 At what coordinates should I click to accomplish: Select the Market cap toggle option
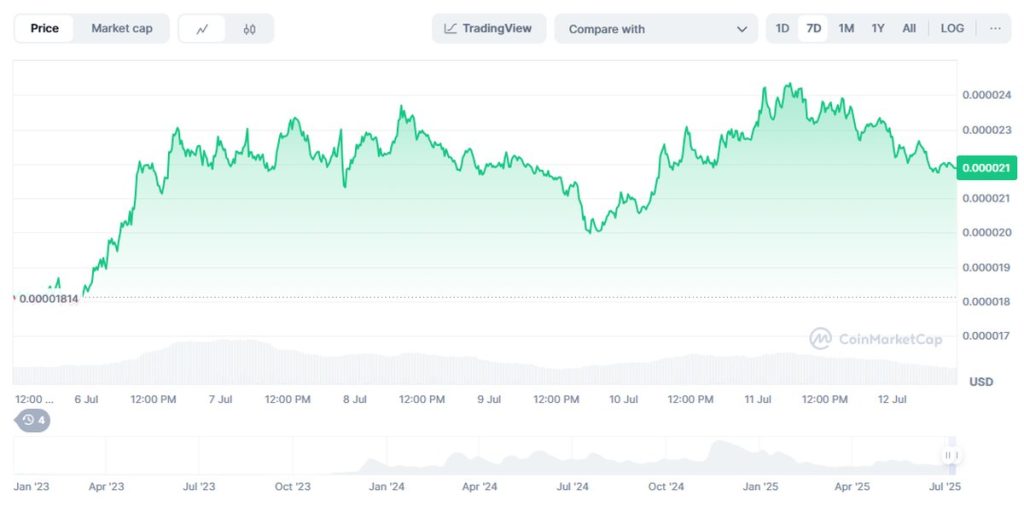click(122, 29)
